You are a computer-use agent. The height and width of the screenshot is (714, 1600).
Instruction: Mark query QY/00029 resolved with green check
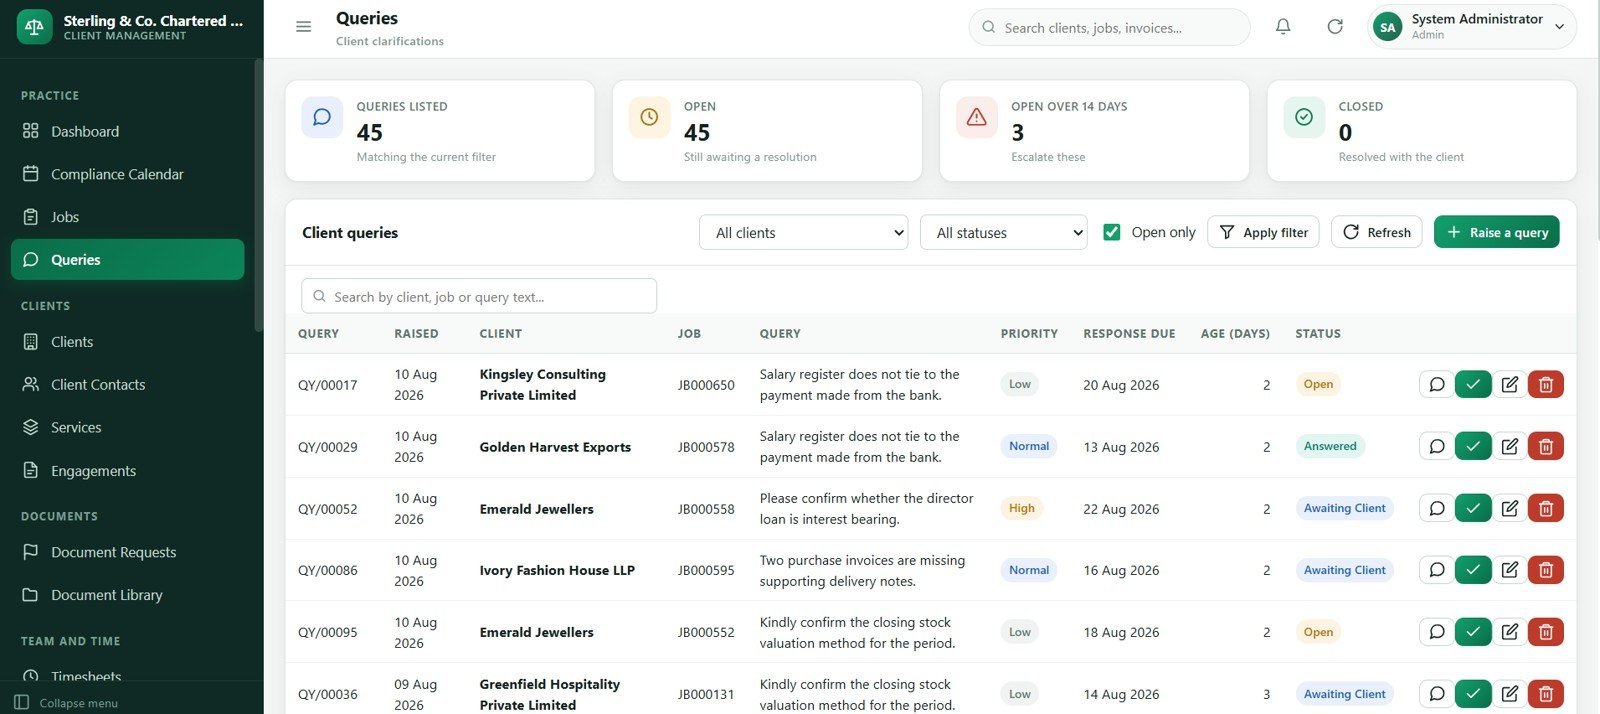click(1473, 446)
